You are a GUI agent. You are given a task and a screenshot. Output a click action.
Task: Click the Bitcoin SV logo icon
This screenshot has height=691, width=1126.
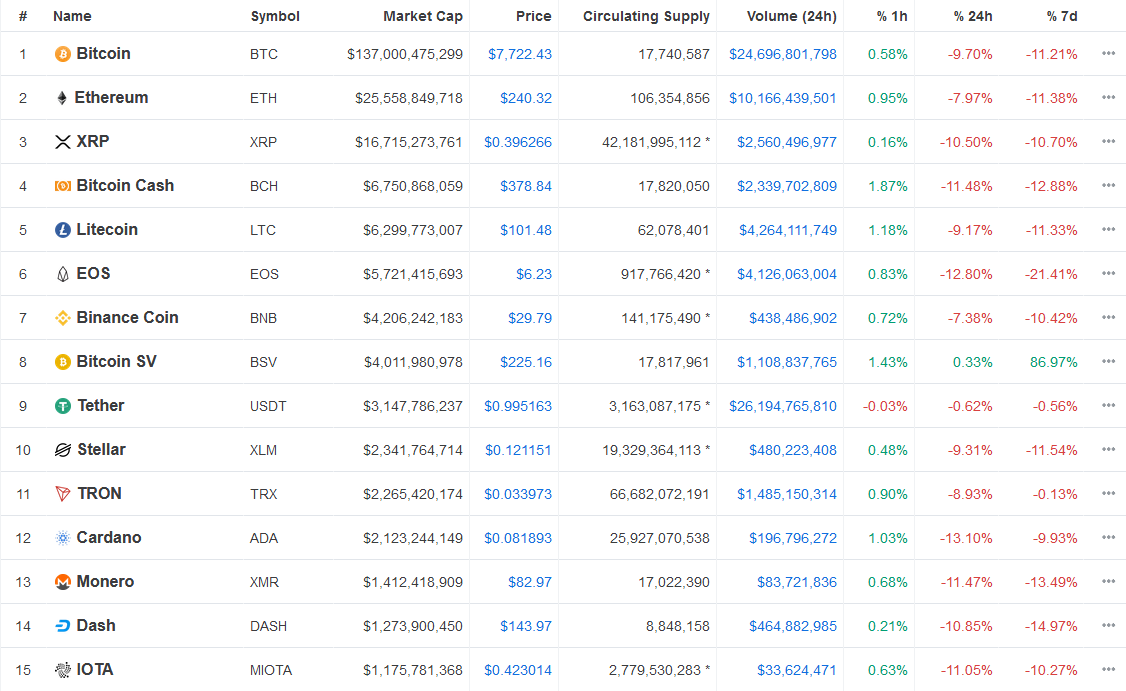click(x=62, y=362)
